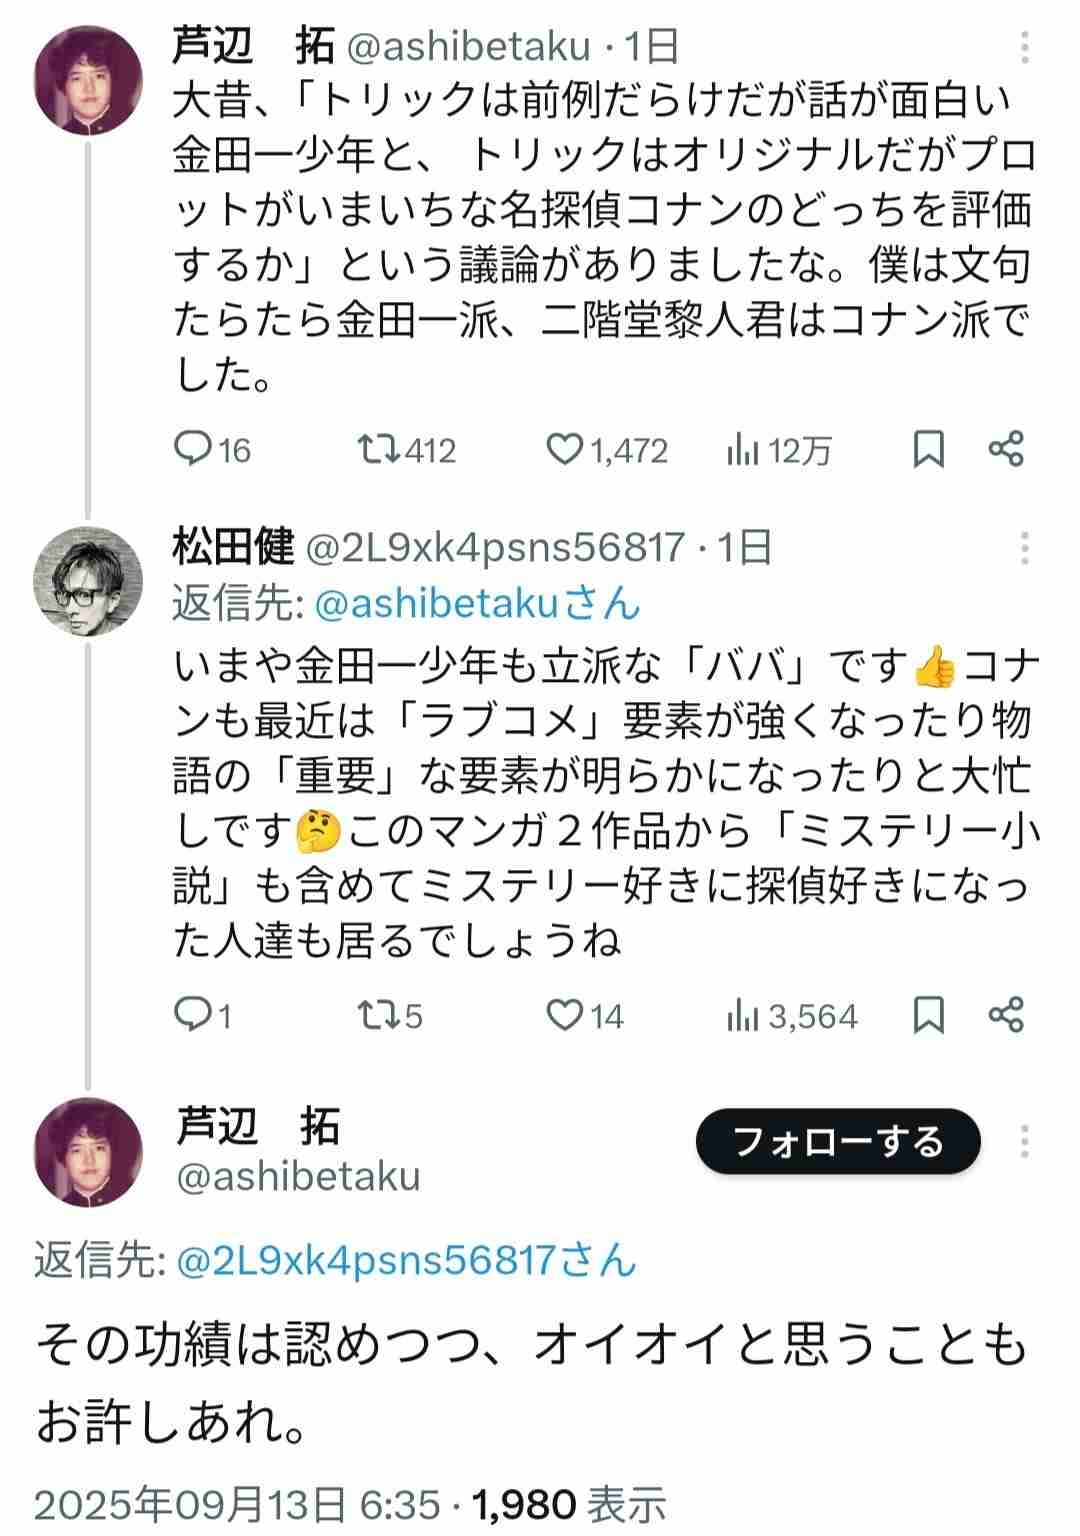The width and height of the screenshot is (1080, 1536).
Task: Bookmark the first 芦辺拓 tweet
Action: pyautogui.click(x=929, y=450)
